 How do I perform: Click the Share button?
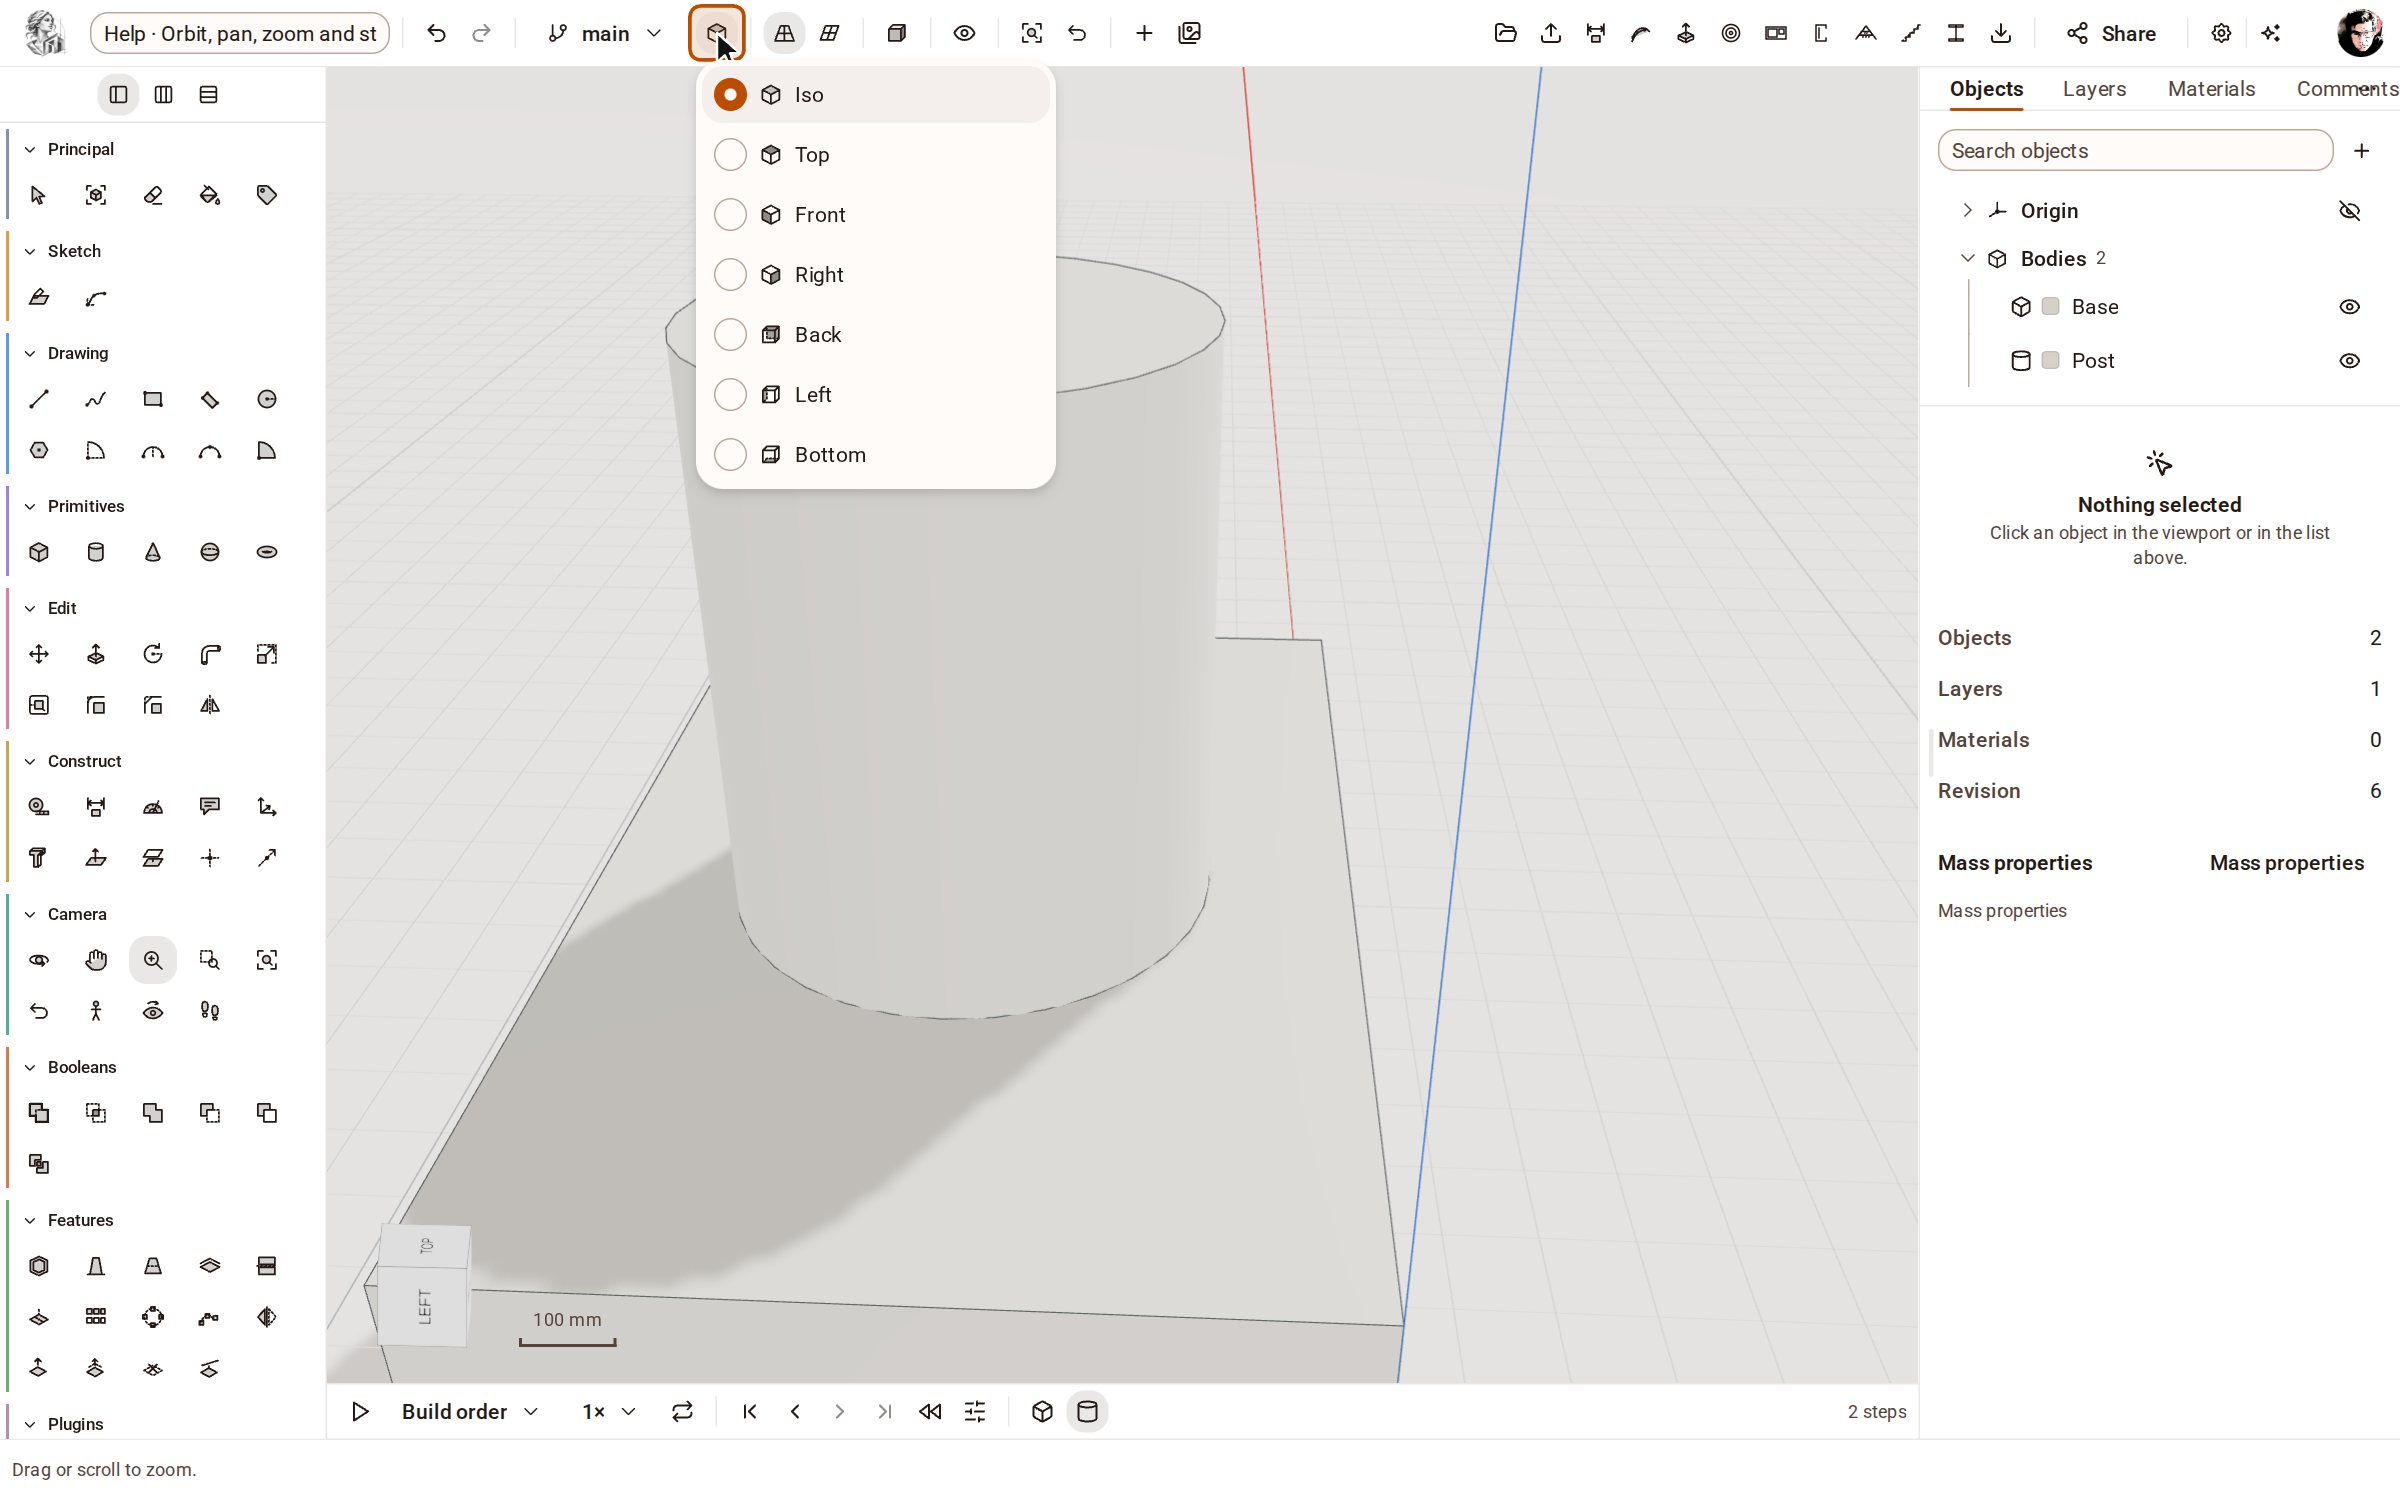click(x=2111, y=34)
